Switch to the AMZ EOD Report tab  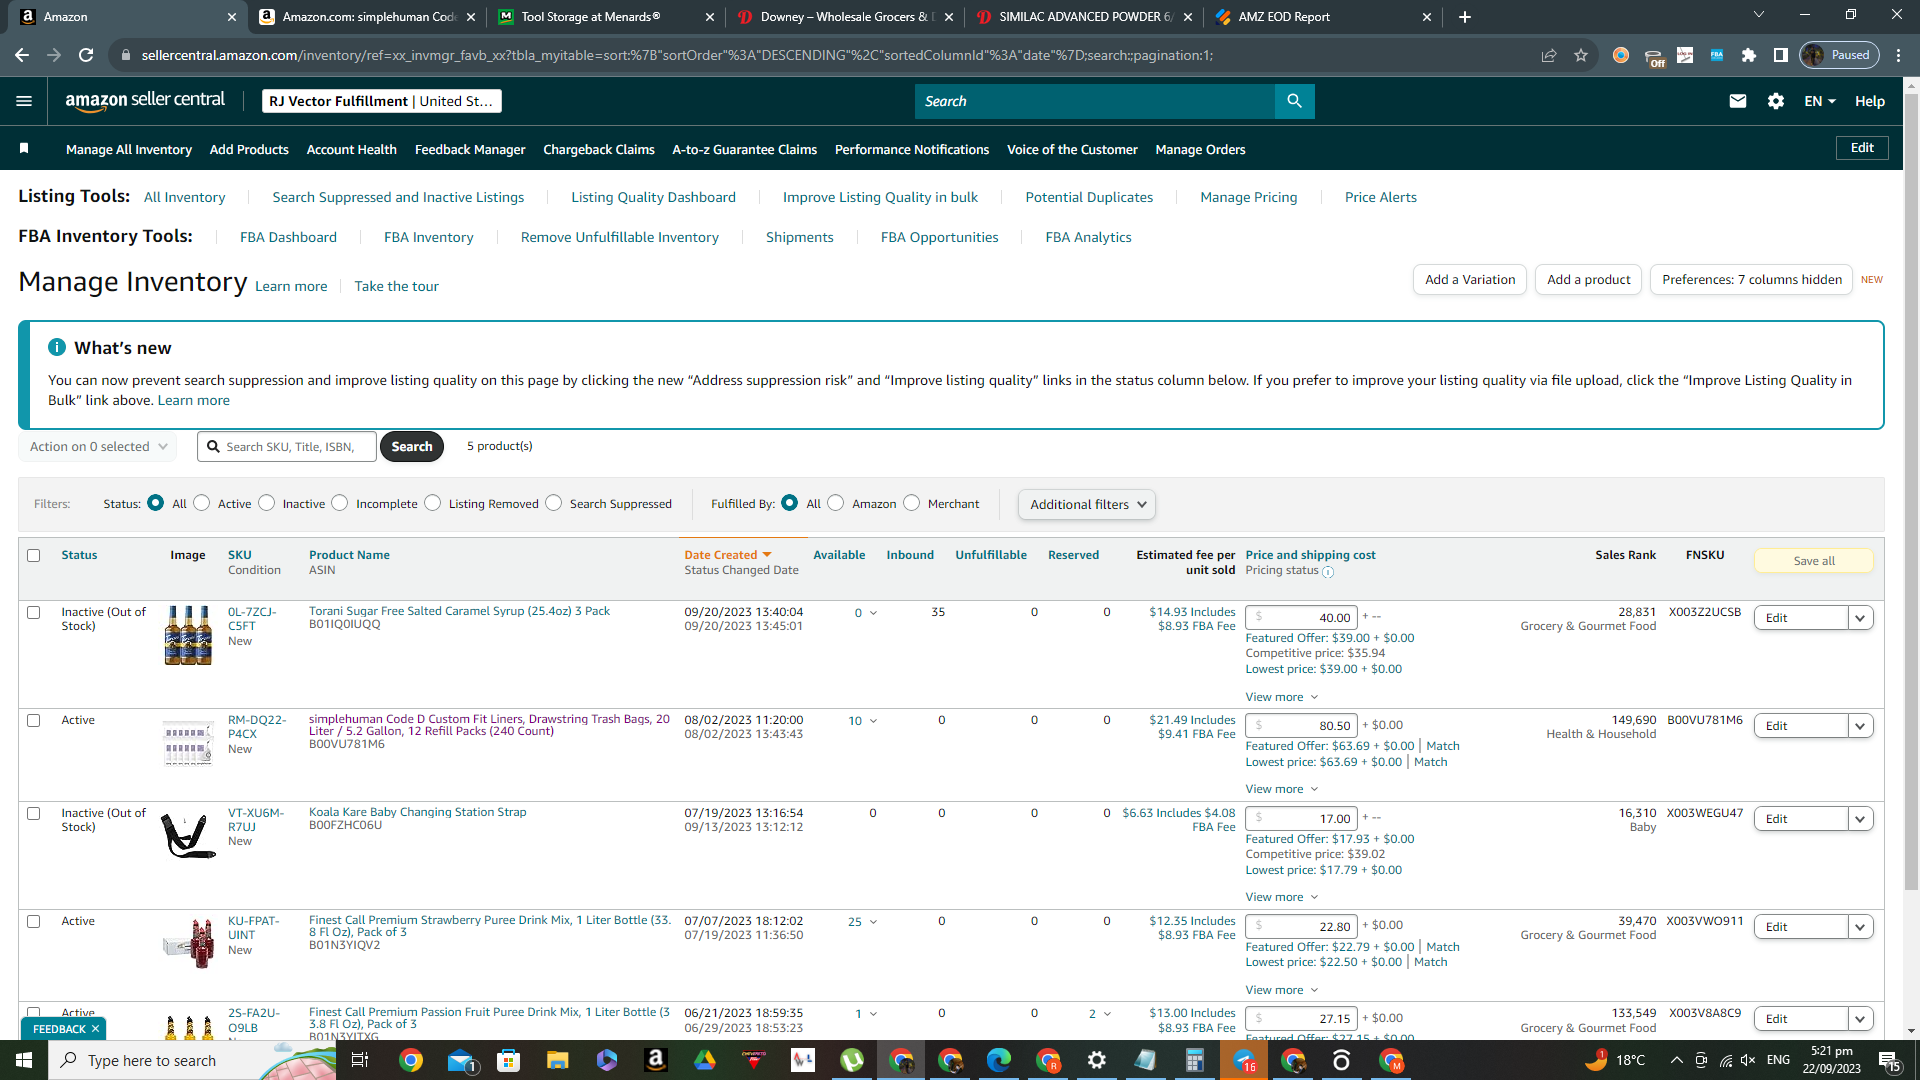(1322, 17)
